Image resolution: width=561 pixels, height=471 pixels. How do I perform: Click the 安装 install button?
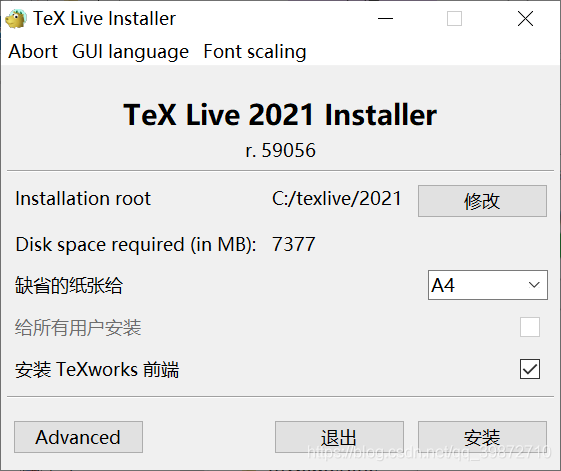pyautogui.click(x=482, y=437)
